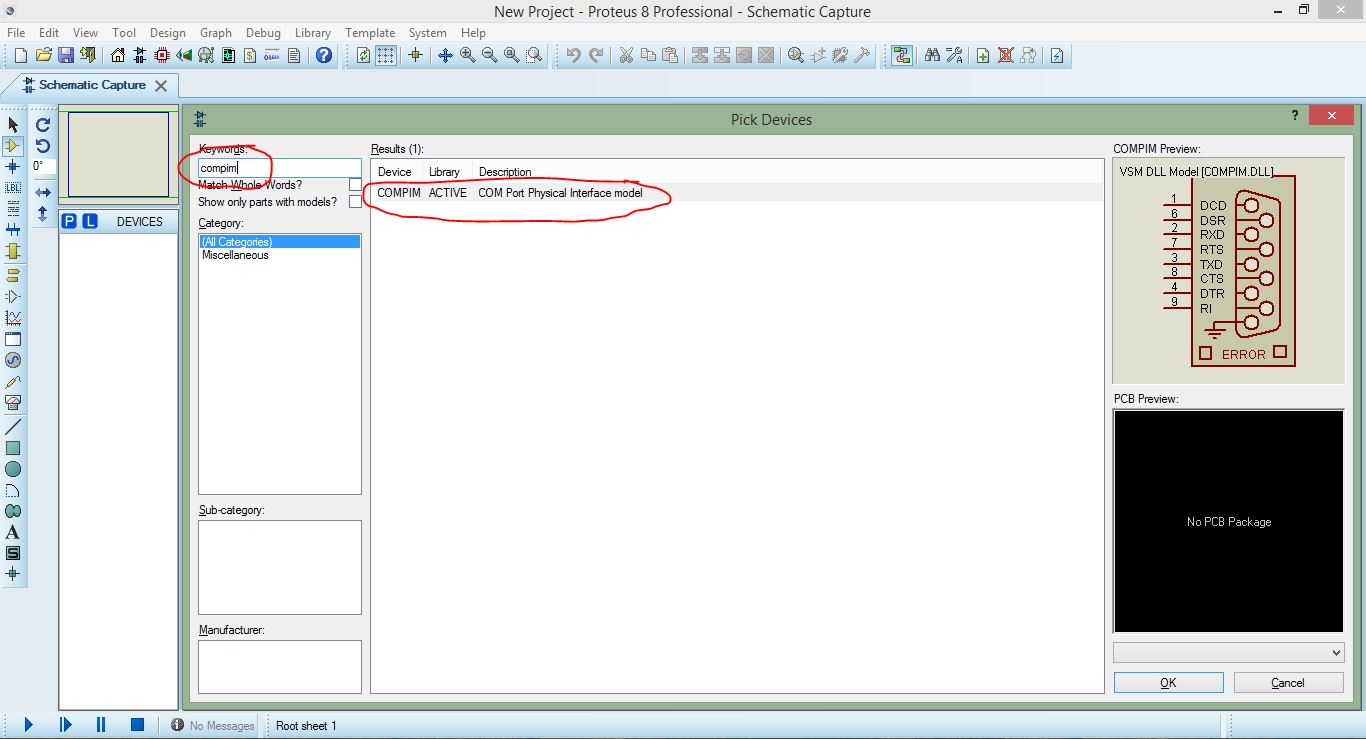Viewport: 1366px width, 739px height.
Task: Click the Device column header
Action: 395,172
